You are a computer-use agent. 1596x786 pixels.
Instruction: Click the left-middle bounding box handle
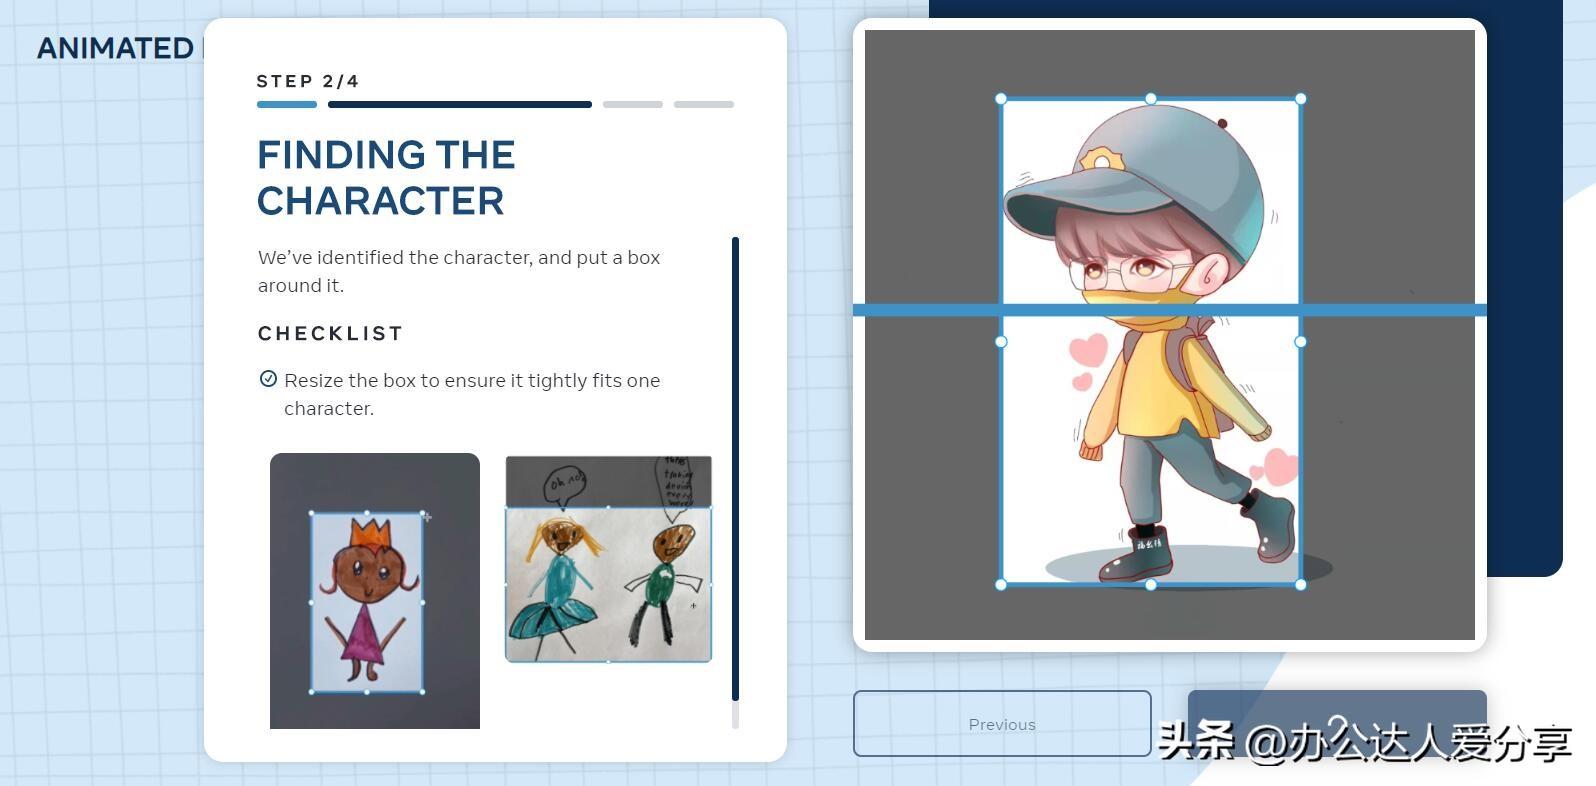pyautogui.click(x=1001, y=342)
